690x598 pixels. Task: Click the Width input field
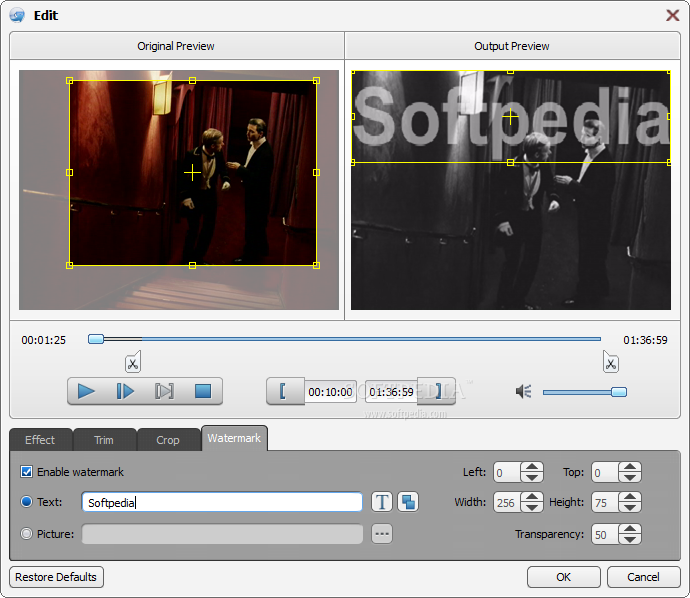(x=507, y=502)
